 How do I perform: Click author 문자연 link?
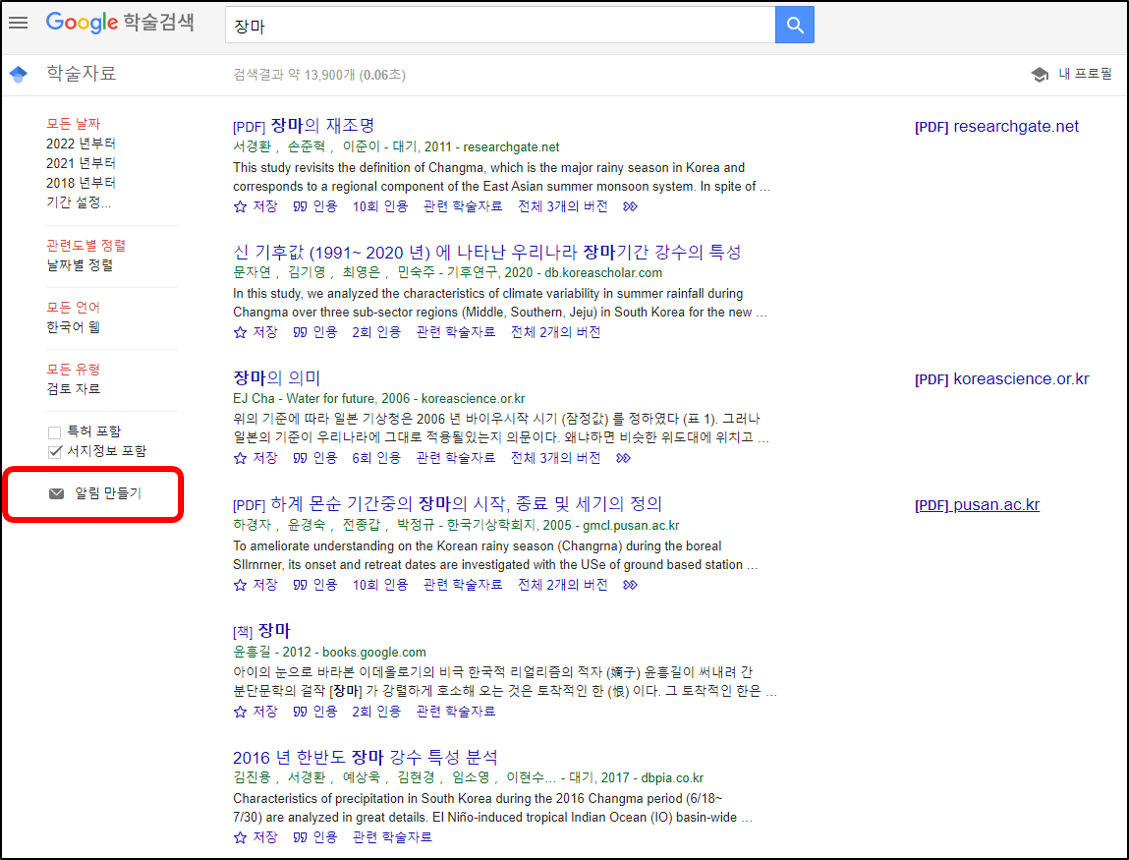coord(251,272)
